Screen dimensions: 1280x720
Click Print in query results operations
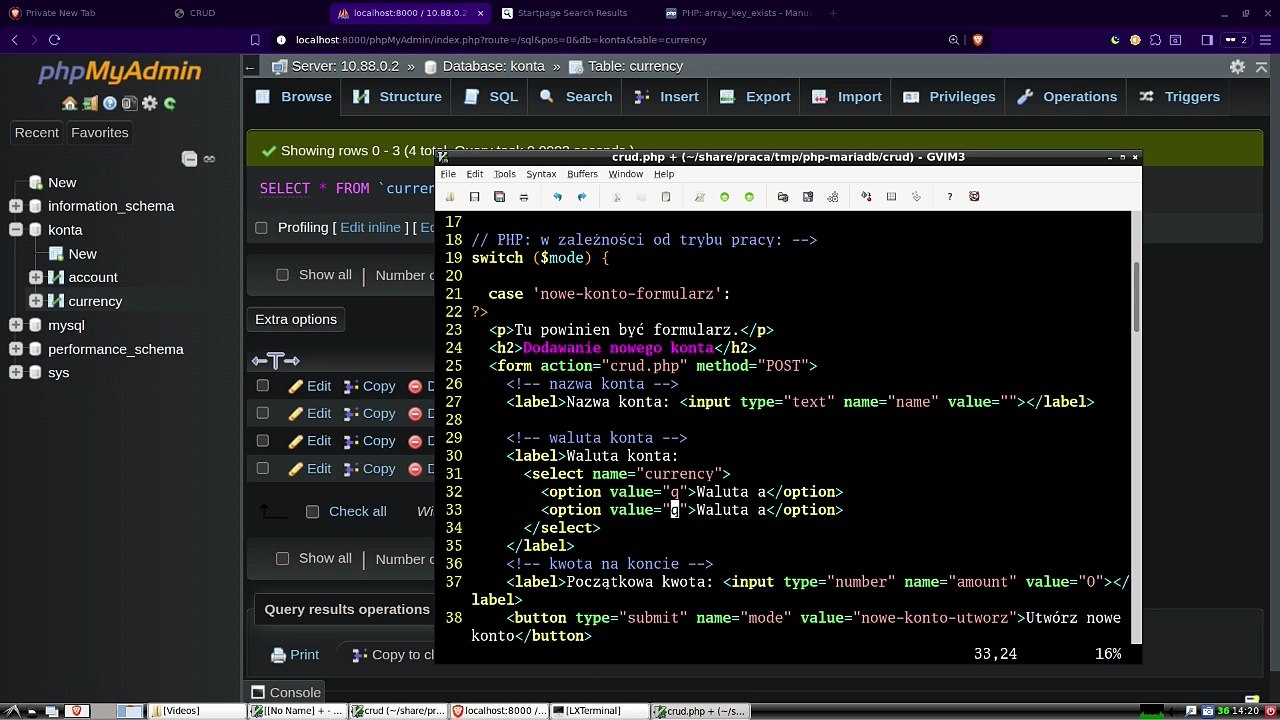295,655
